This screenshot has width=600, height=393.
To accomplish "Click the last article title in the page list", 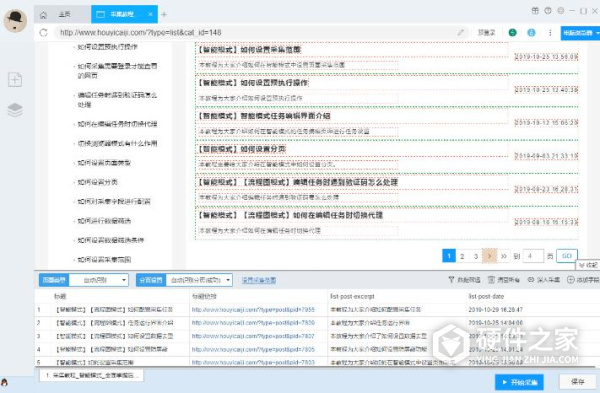I will click(290, 215).
